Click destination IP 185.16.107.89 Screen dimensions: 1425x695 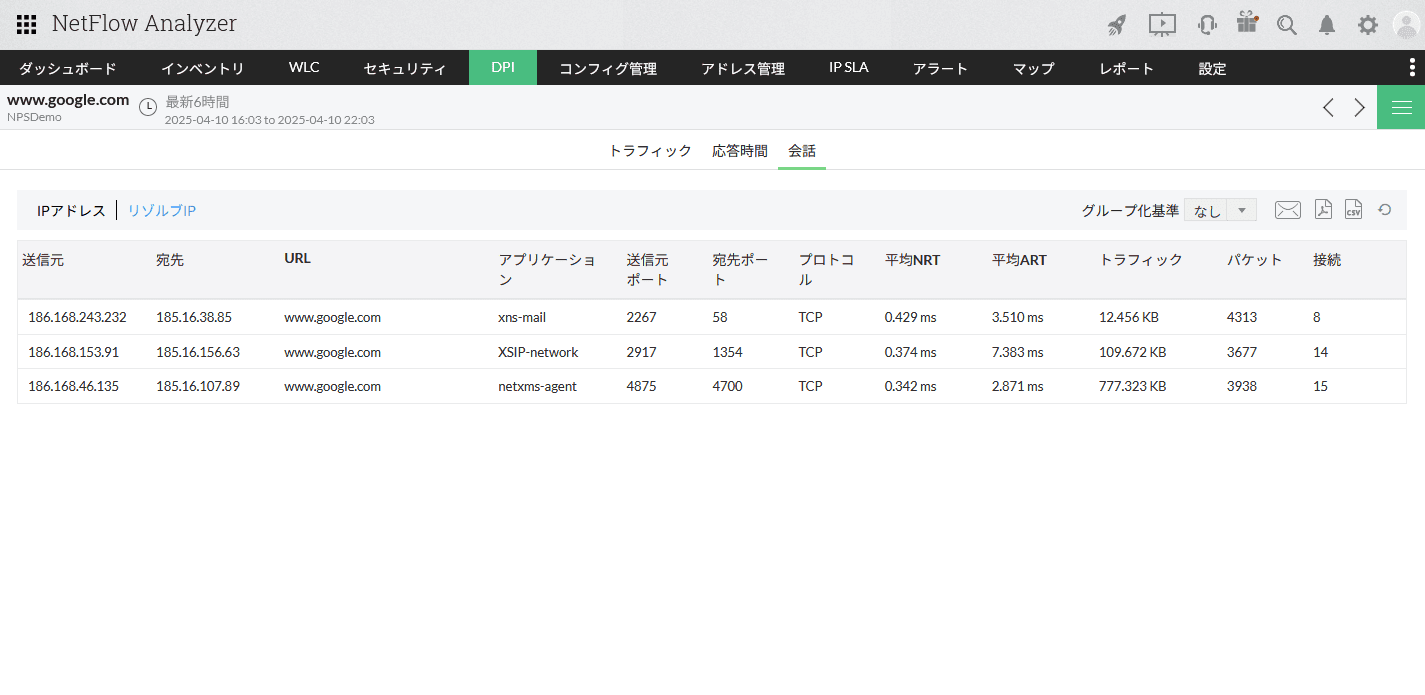click(x=198, y=386)
